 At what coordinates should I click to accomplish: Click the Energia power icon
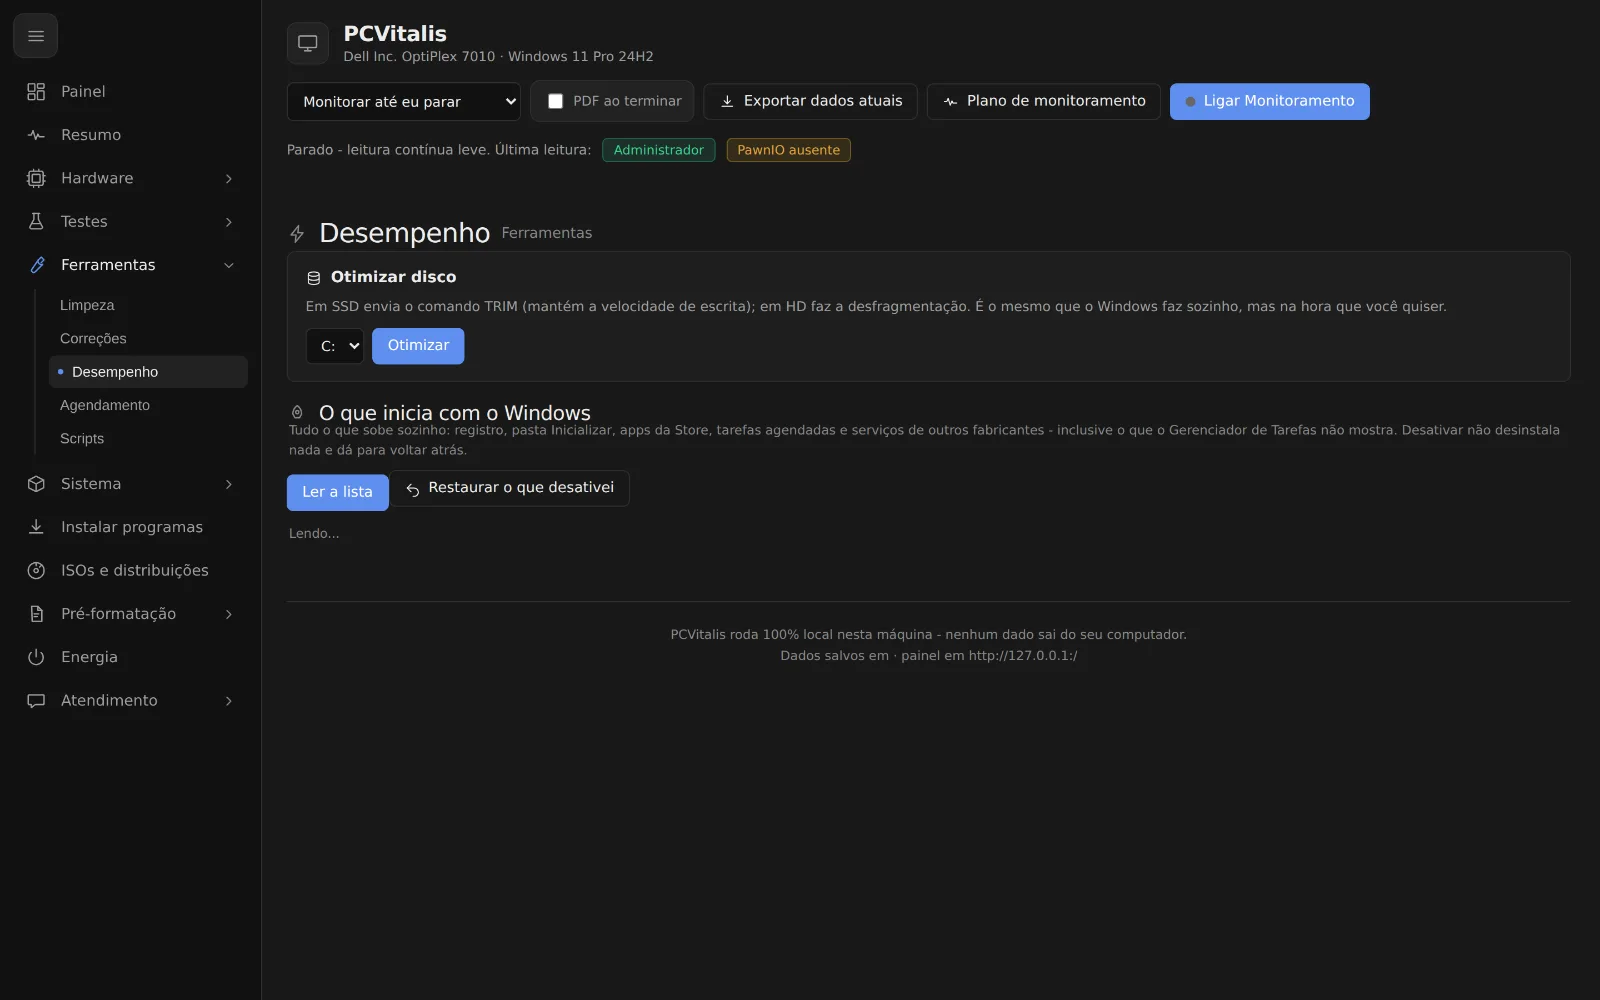click(36, 657)
